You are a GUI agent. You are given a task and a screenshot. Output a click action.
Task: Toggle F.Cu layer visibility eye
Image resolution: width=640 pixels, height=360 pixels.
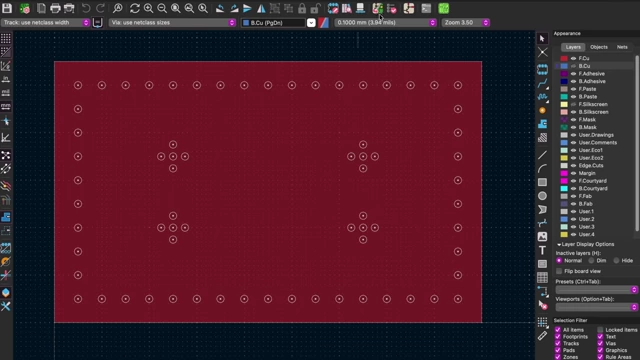(x=573, y=58)
